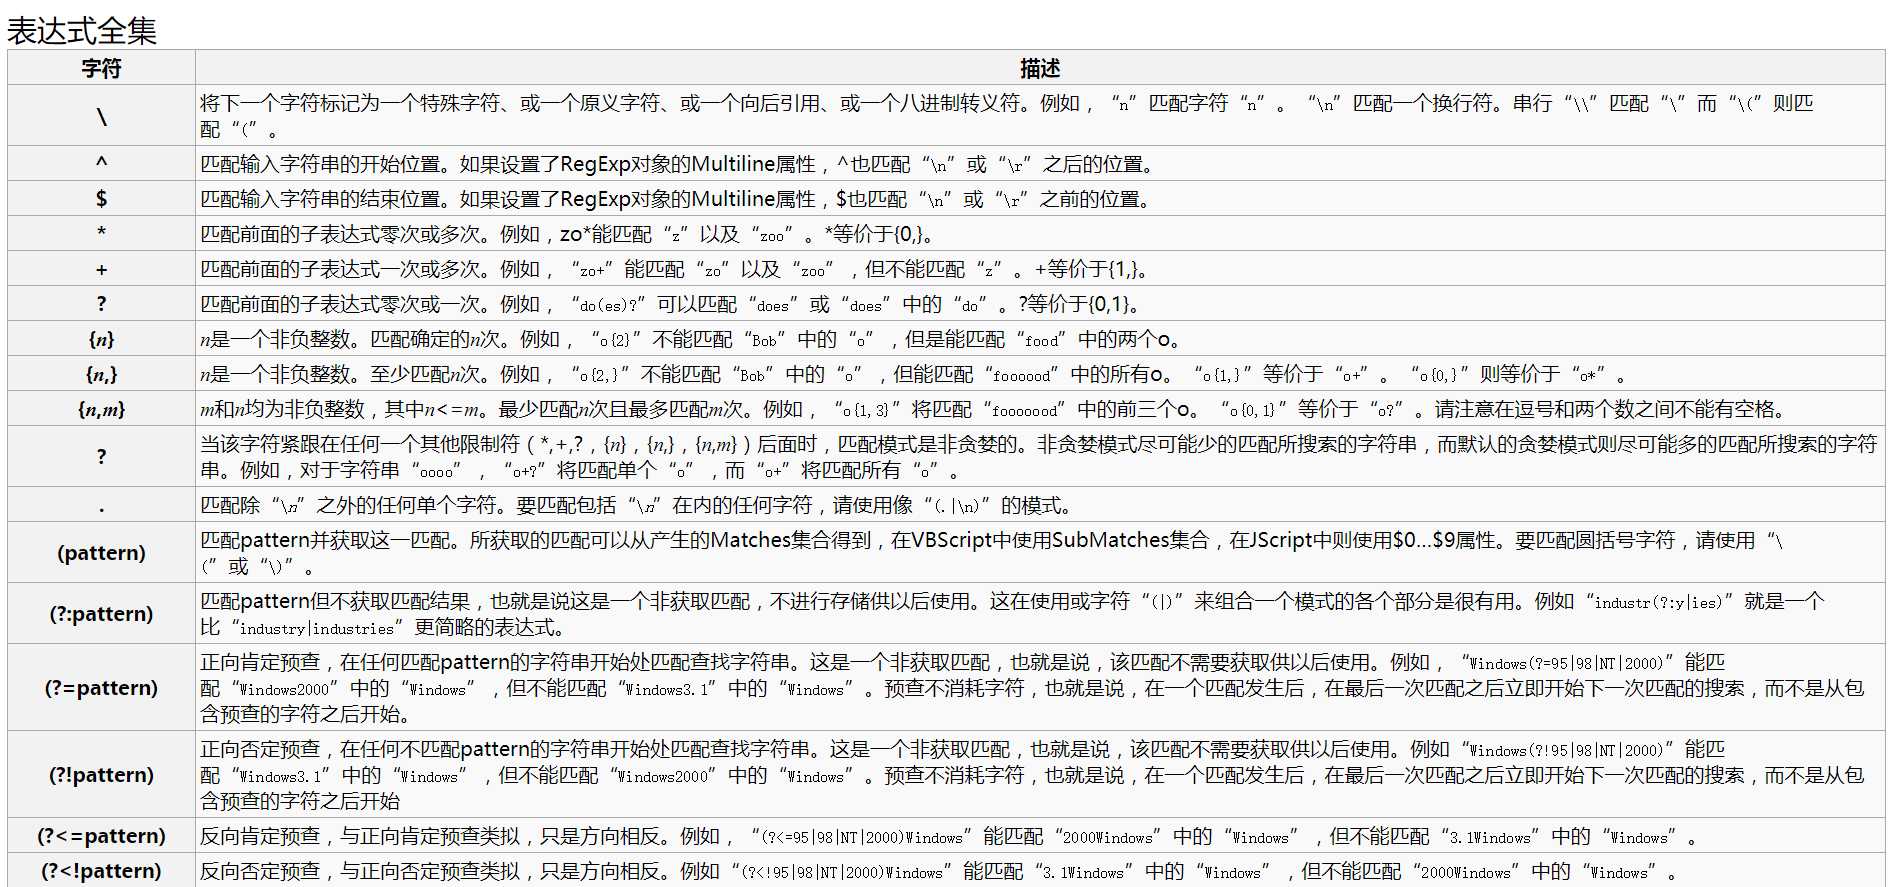
Task: Click the (pattern) cell
Action: tap(101, 553)
